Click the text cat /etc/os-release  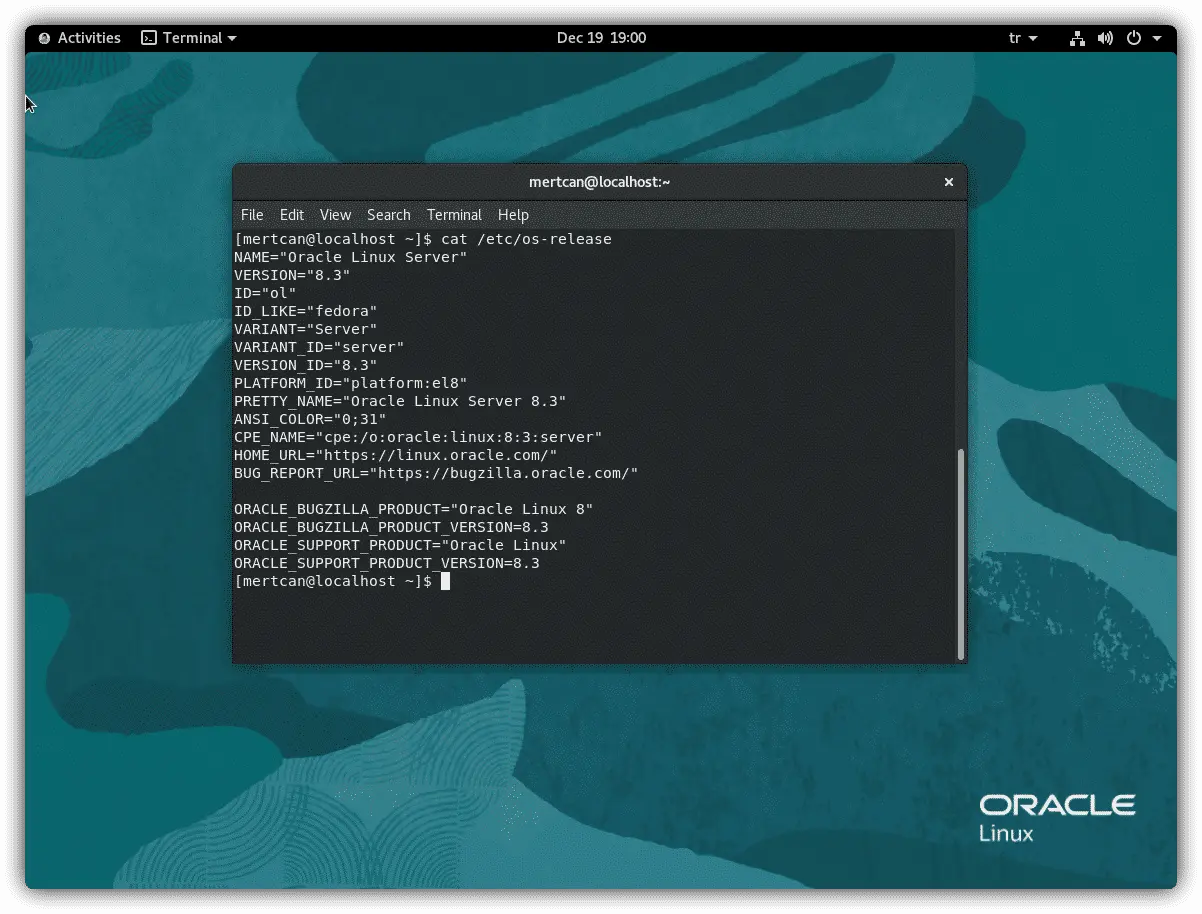(526, 239)
